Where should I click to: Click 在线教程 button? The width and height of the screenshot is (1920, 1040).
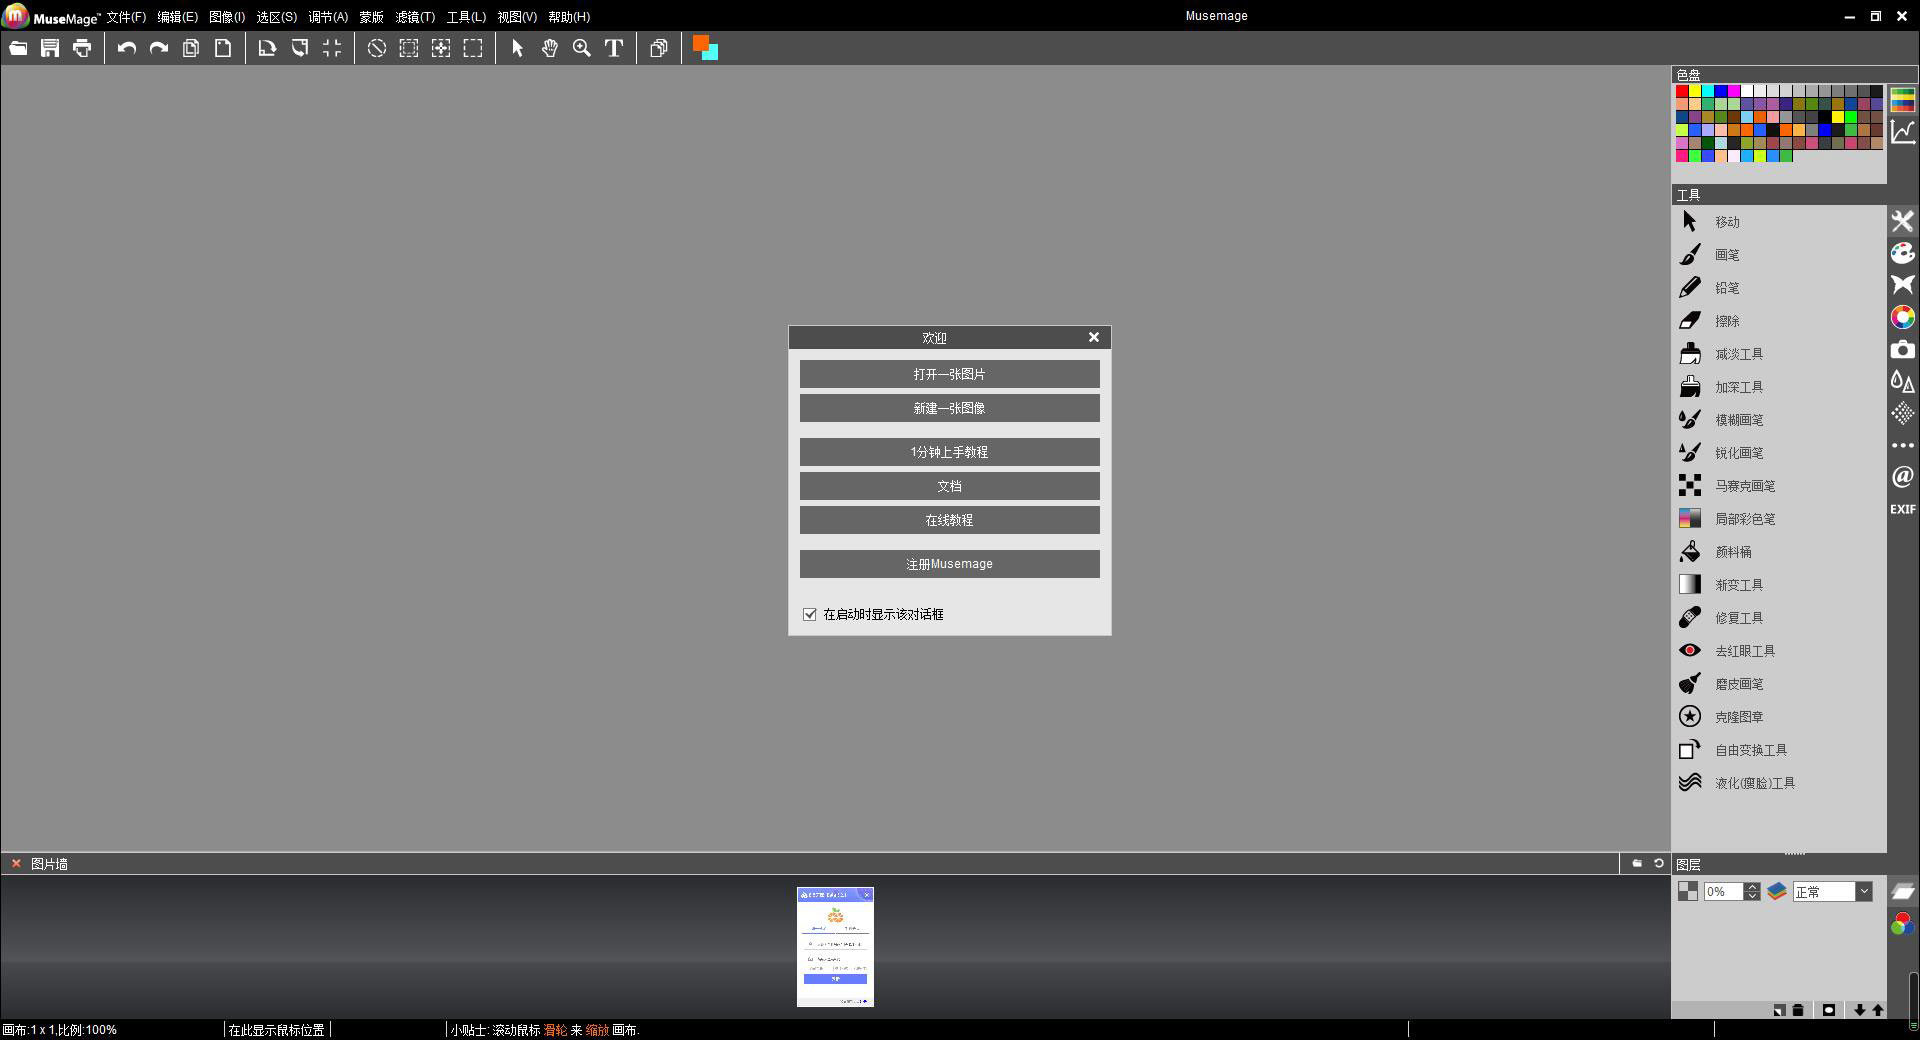949,520
